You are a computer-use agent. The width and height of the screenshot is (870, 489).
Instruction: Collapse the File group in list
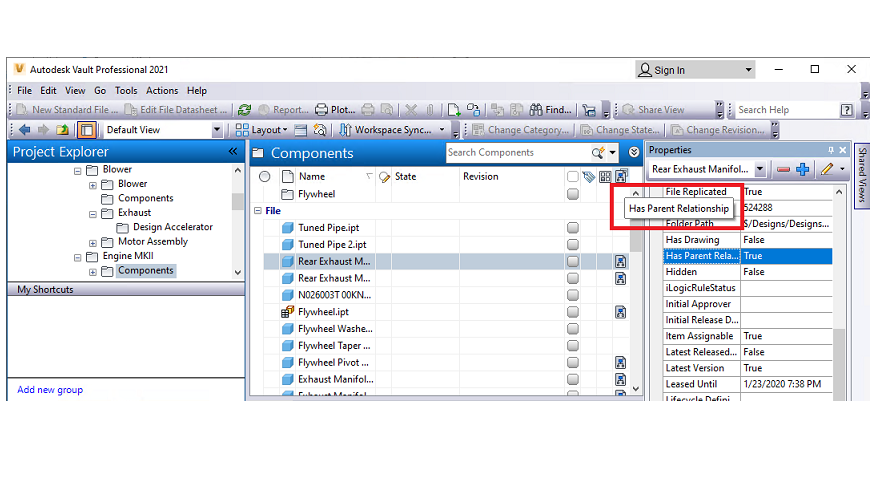(258, 211)
